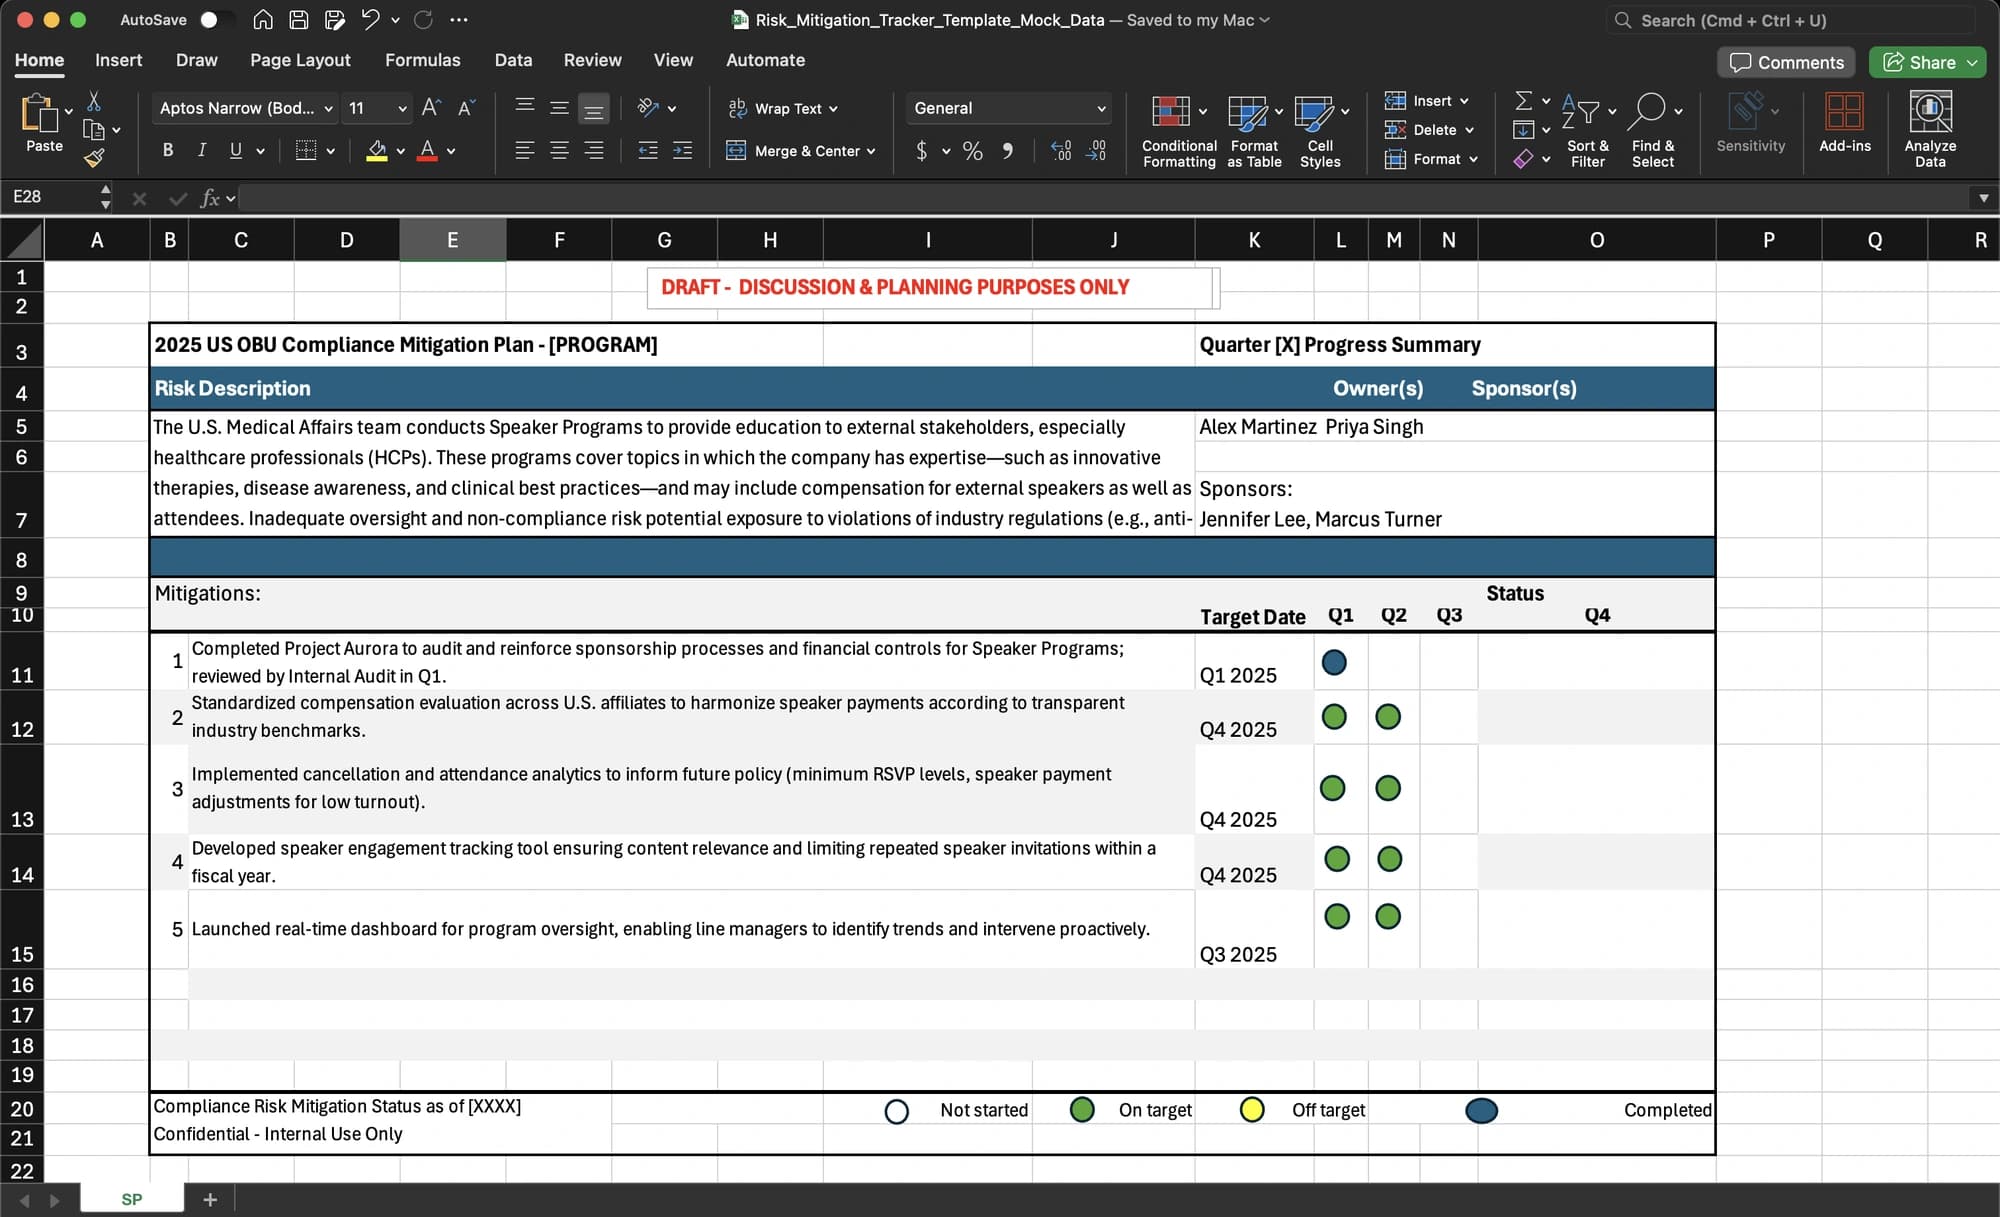Viewport: 2000px width, 1217px height.
Task: Toggle align right
Action: (594, 150)
